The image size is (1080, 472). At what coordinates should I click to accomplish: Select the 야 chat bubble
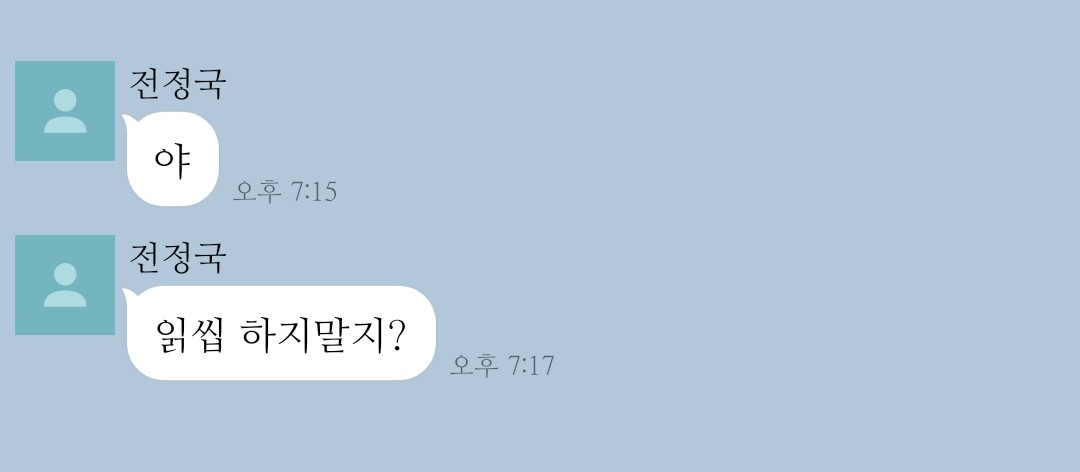coord(173,159)
